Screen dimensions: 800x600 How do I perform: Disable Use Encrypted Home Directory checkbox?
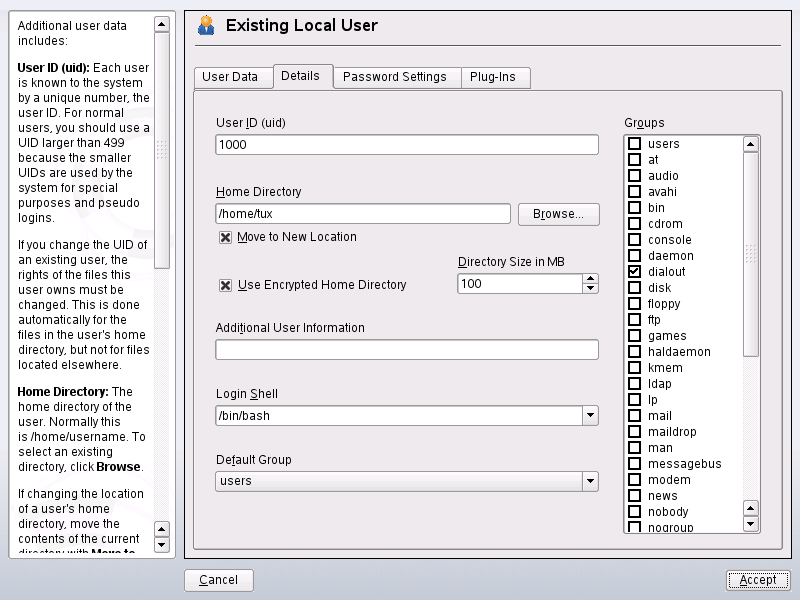click(x=226, y=285)
